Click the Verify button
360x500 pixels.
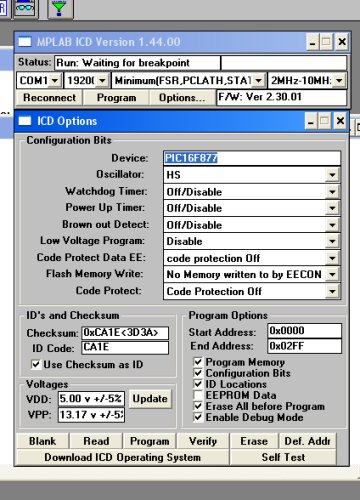click(203, 441)
